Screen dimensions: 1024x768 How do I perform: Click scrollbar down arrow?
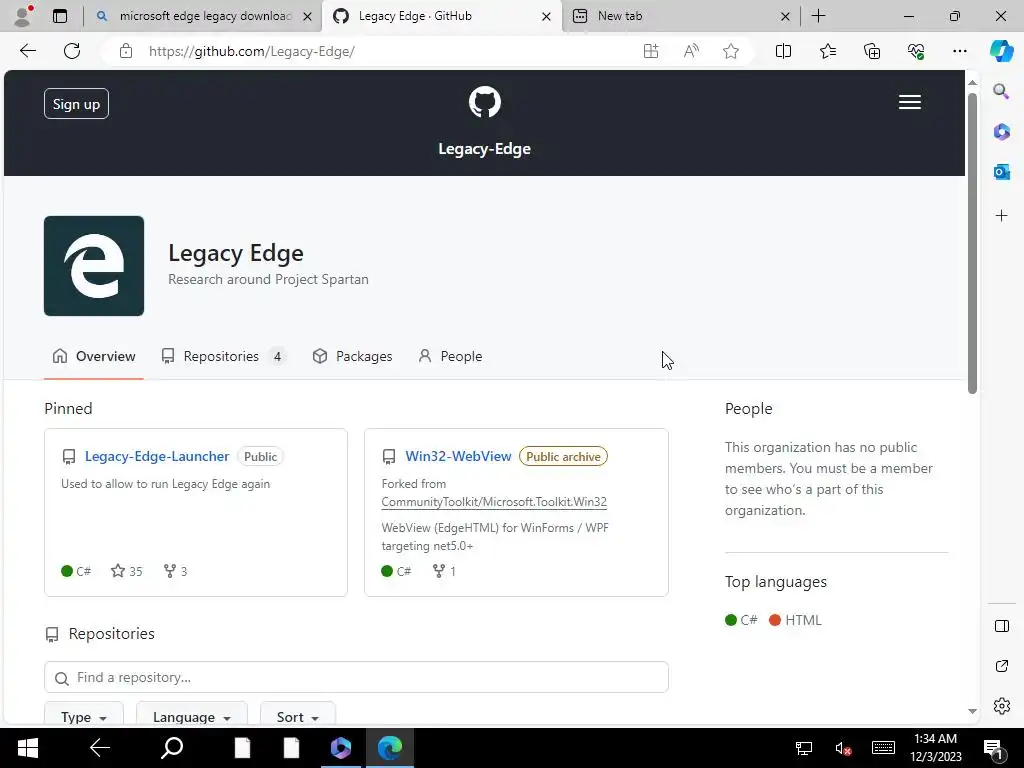click(x=972, y=711)
